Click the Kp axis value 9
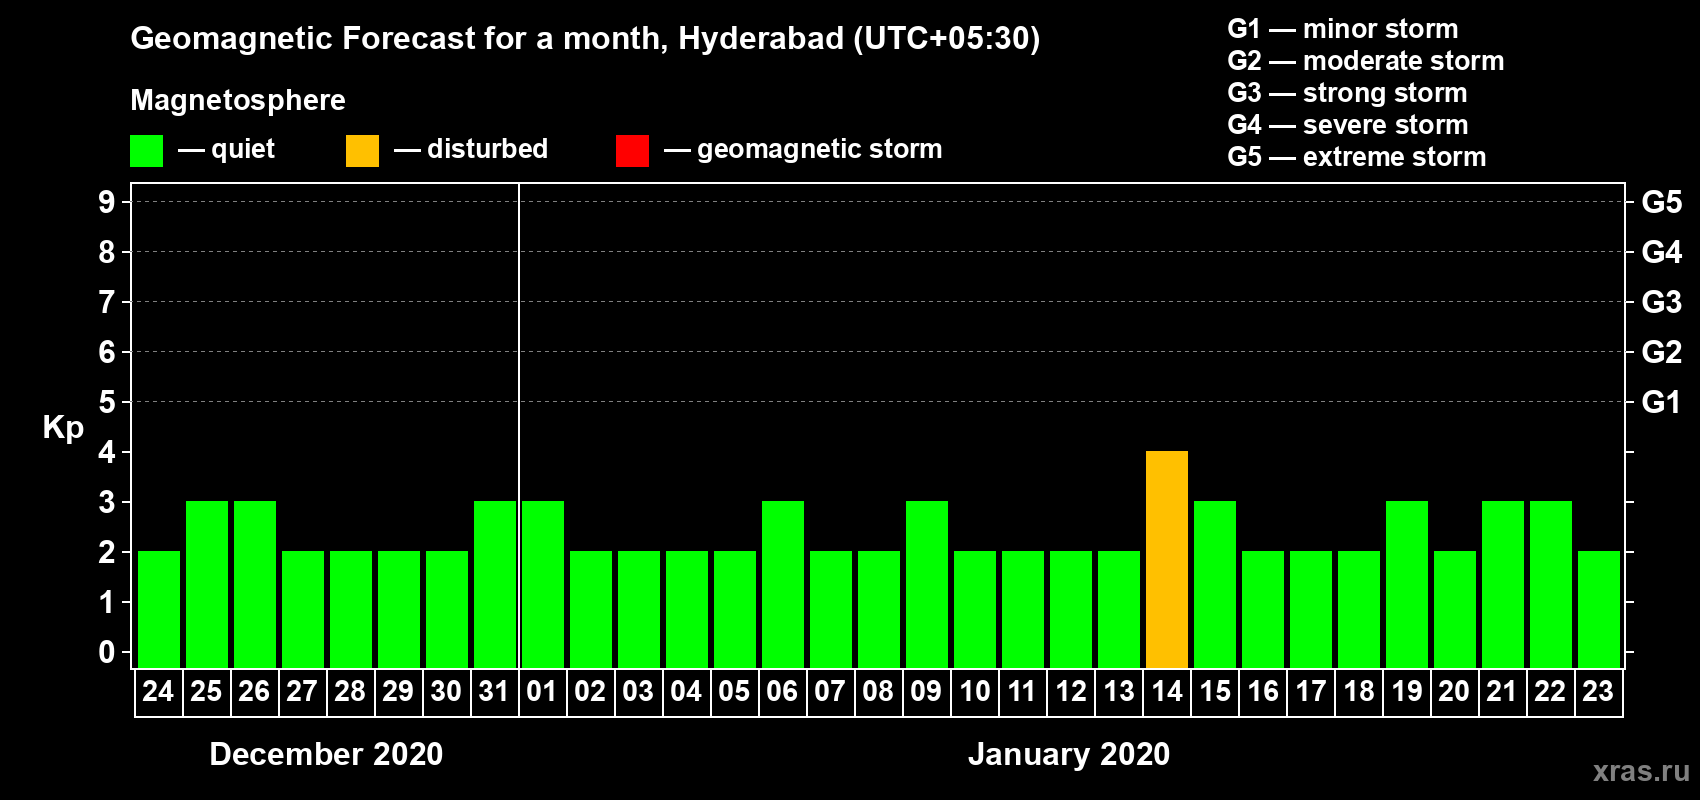Image resolution: width=1700 pixels, height=800 pixels. click(107, 202)
